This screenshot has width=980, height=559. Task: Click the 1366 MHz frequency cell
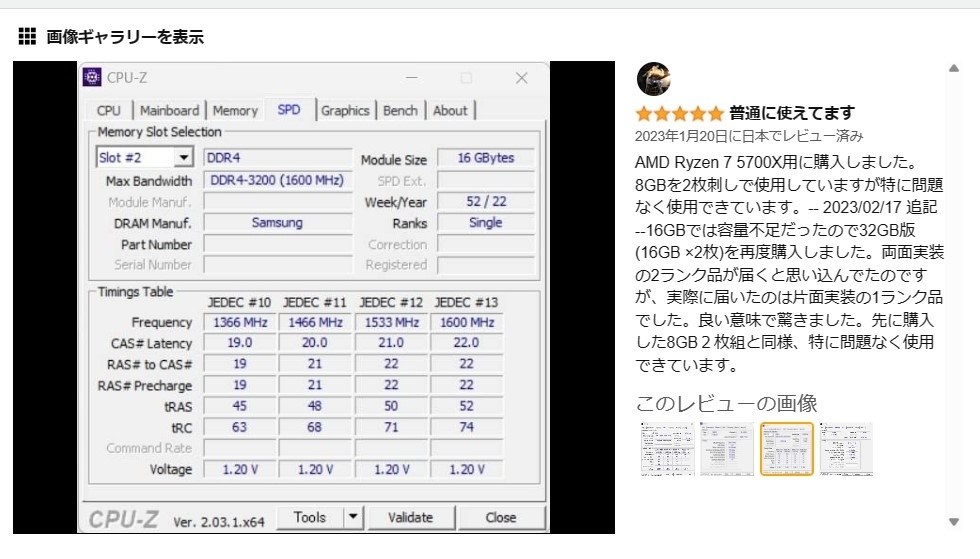(x=240, y=322)
